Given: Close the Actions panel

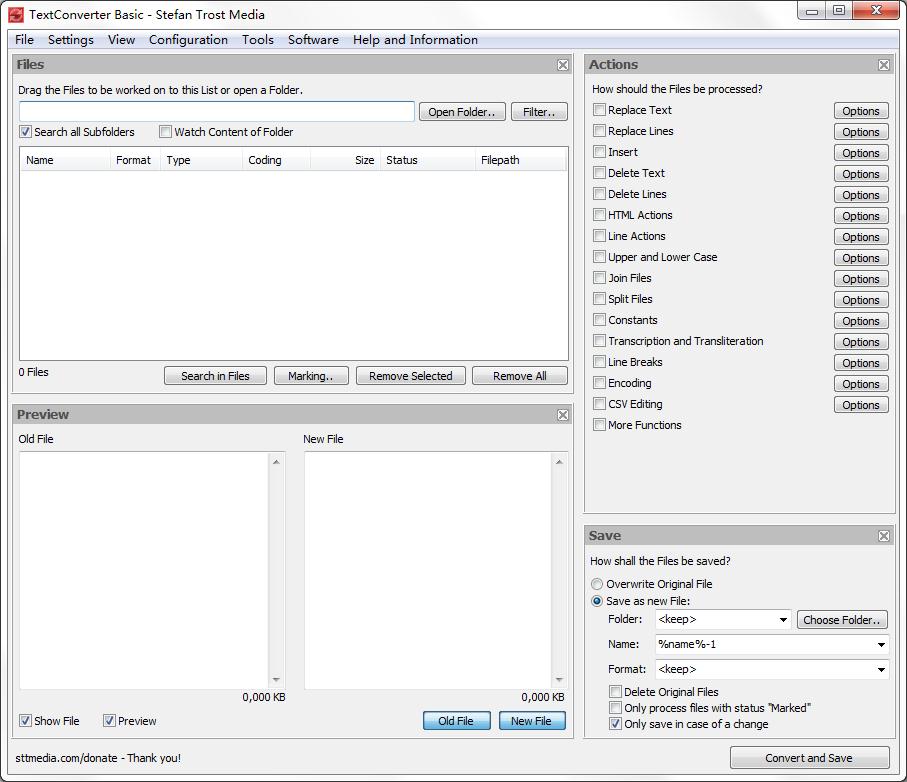Looking at the screenshot, I should (x=884, y=65).
